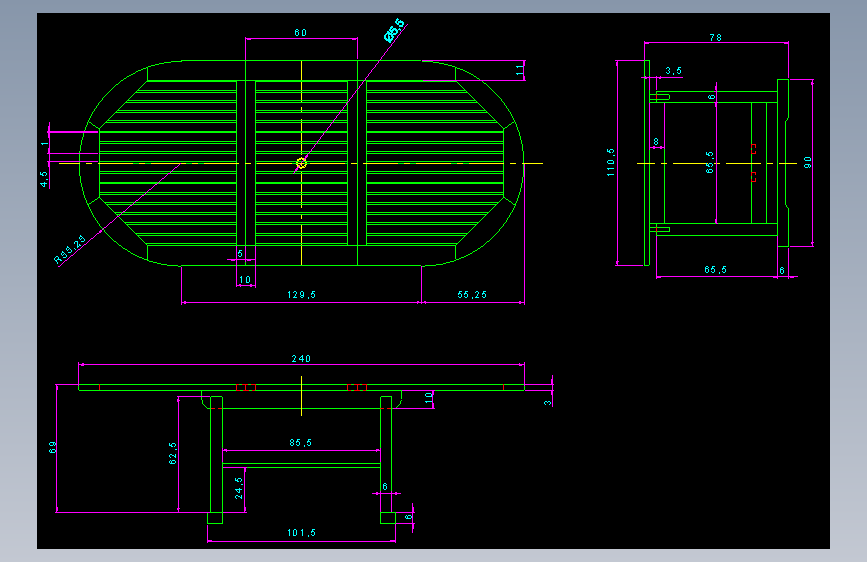Click the "110,5" vertical dimension text

tap(610, 162)
